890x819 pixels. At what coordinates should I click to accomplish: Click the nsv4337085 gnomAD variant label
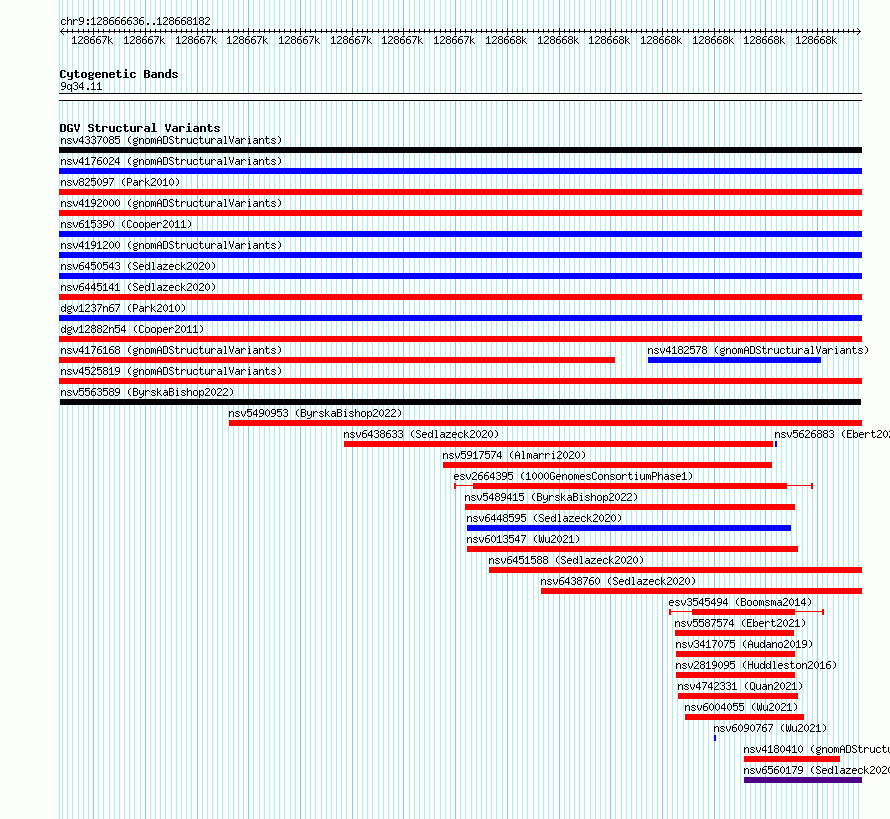pos(171,140)
